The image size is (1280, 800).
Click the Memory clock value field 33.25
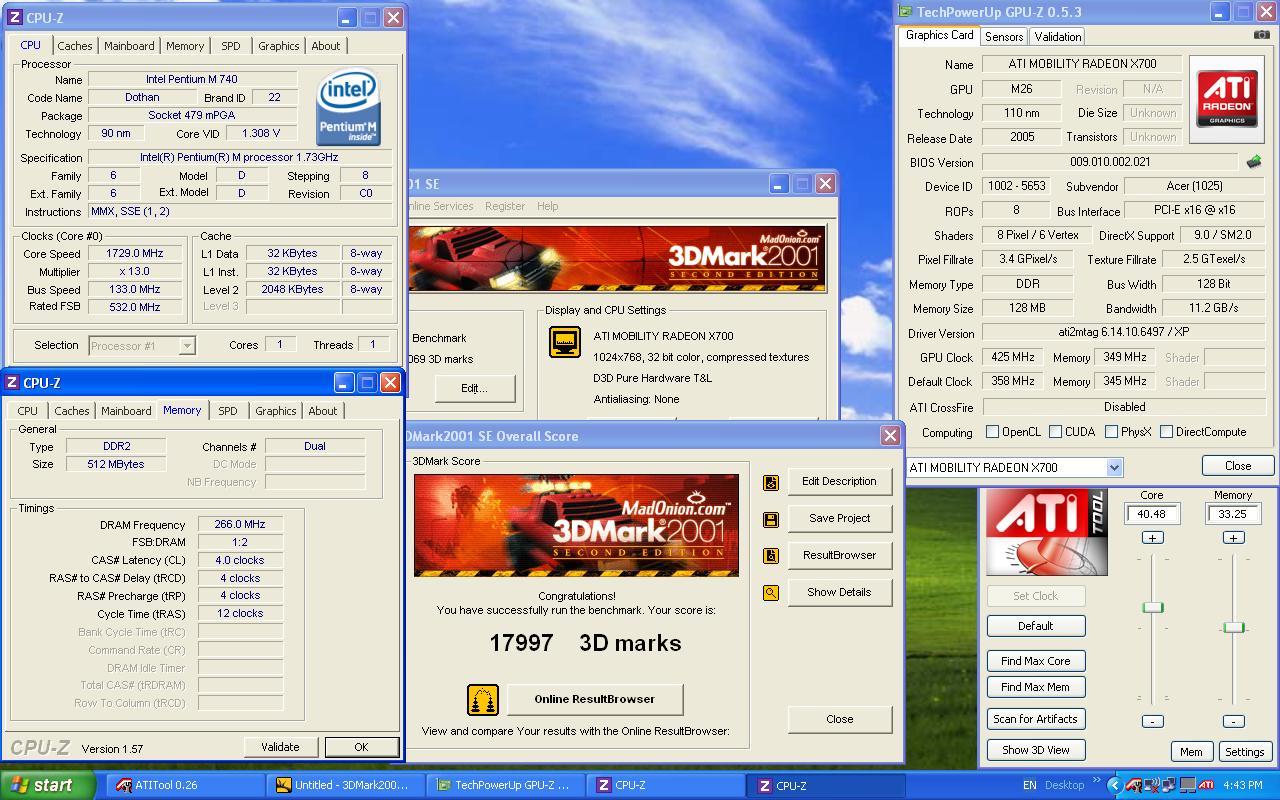pyautogui.click(x=1233, y=514)
